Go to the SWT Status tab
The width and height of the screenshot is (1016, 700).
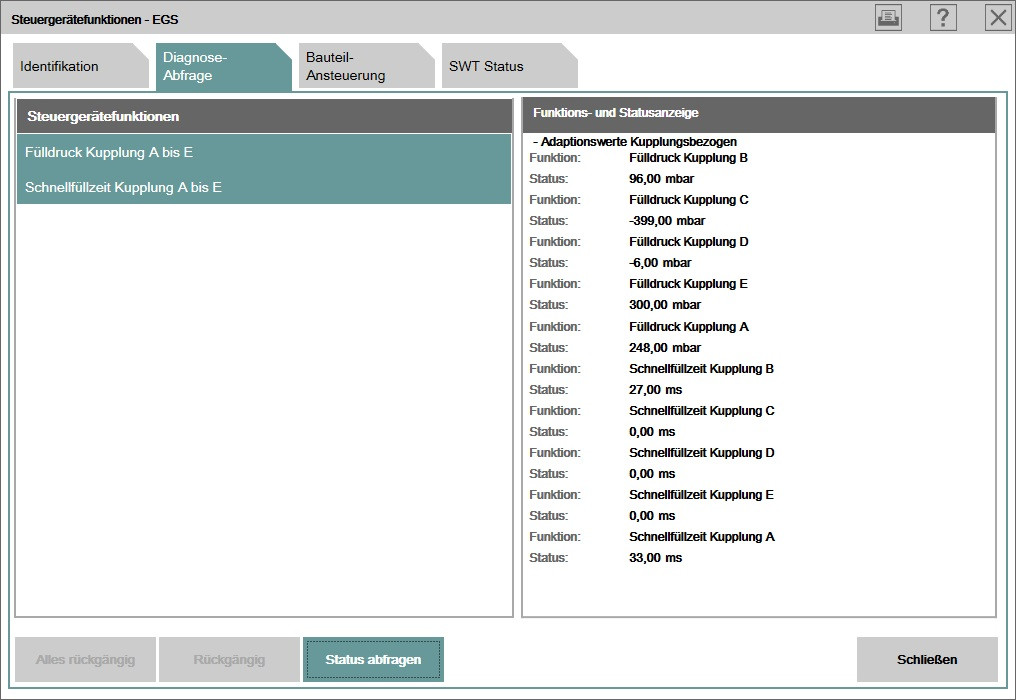click(x=500, y=67)
